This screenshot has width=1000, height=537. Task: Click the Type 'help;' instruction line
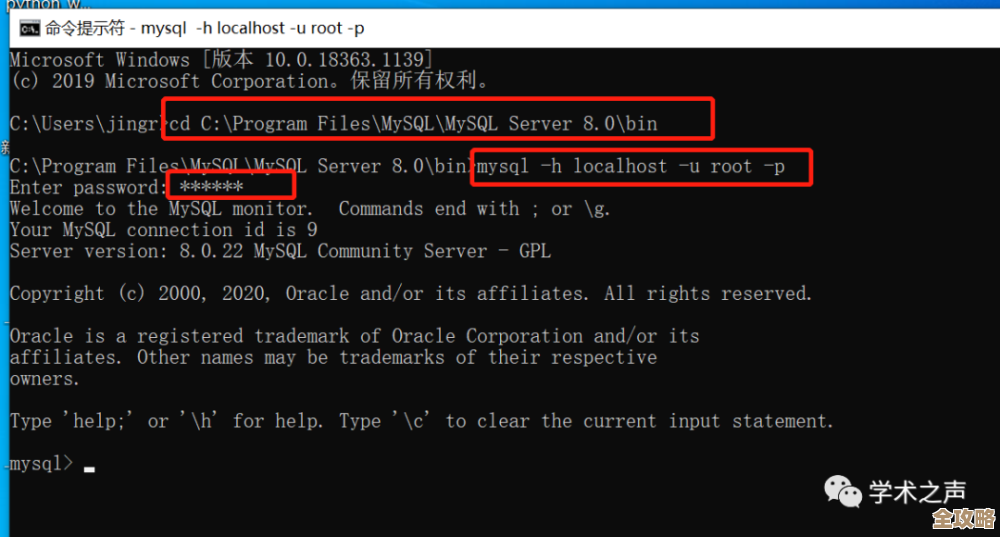point(420,421)
